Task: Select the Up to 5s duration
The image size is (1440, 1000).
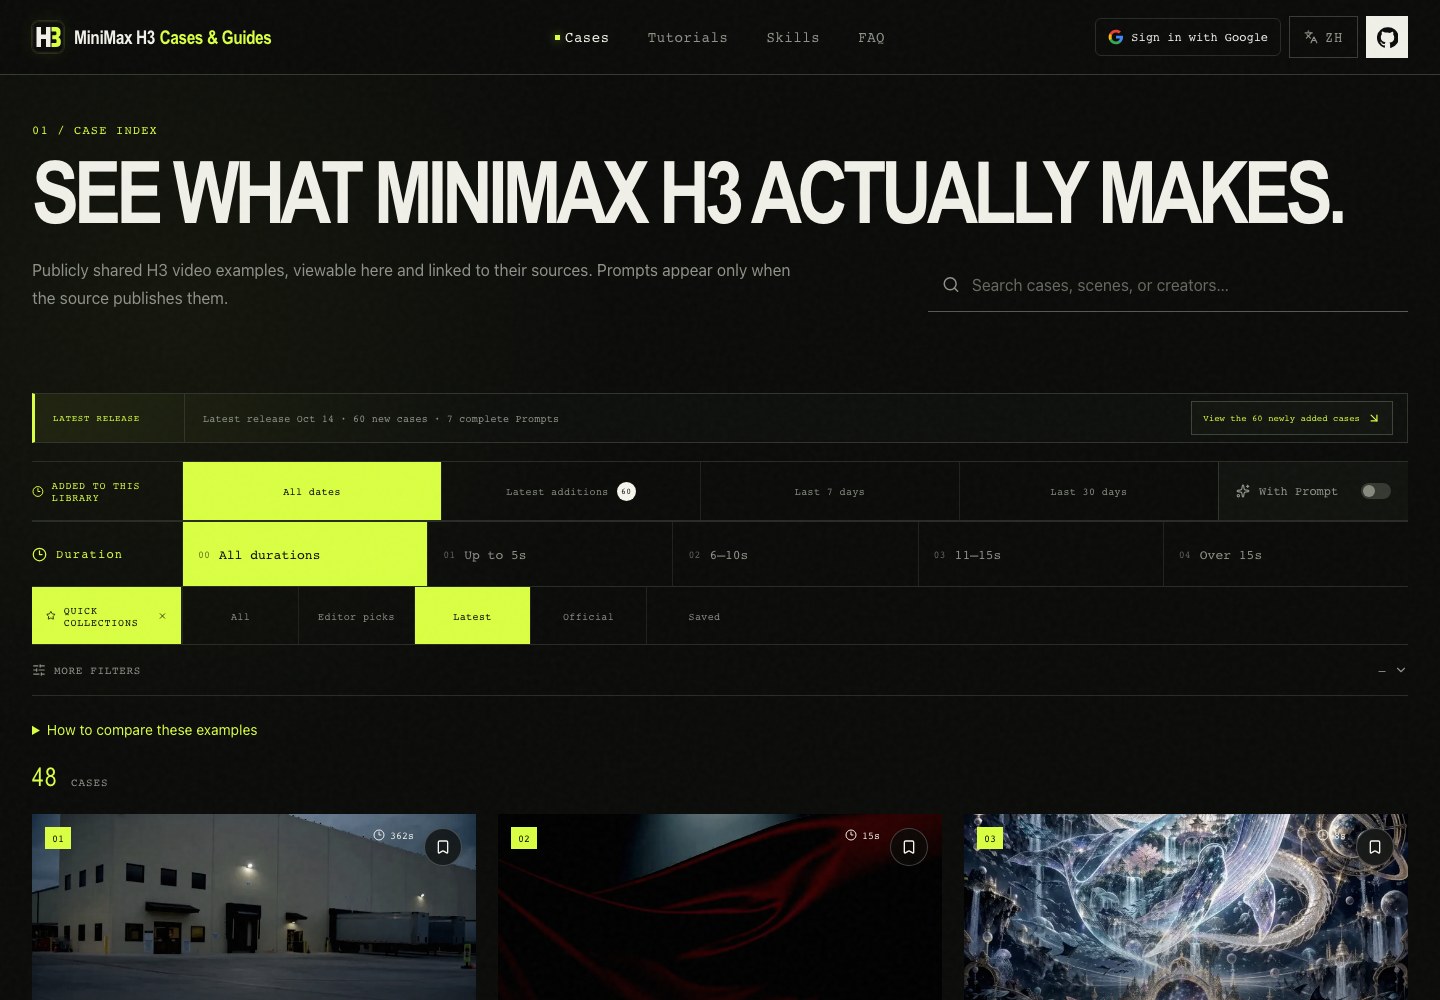Action: [x=550, y=554]
